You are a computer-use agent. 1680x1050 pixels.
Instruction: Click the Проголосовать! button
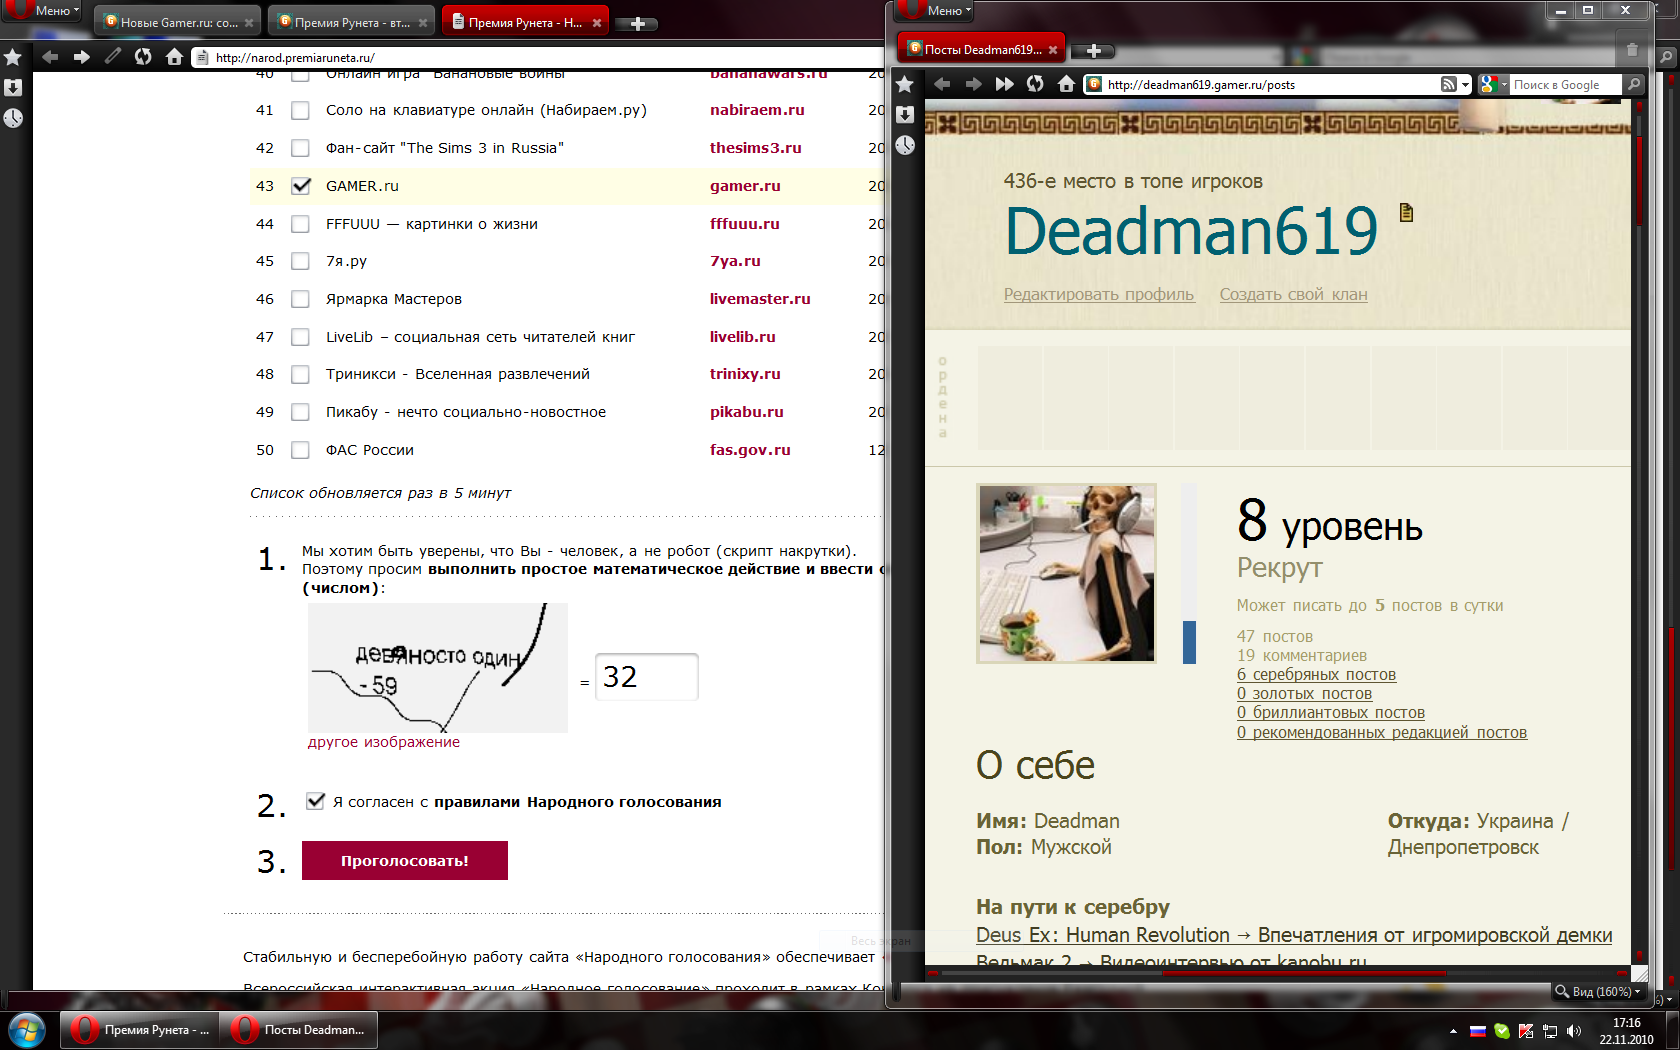(405, 860)
